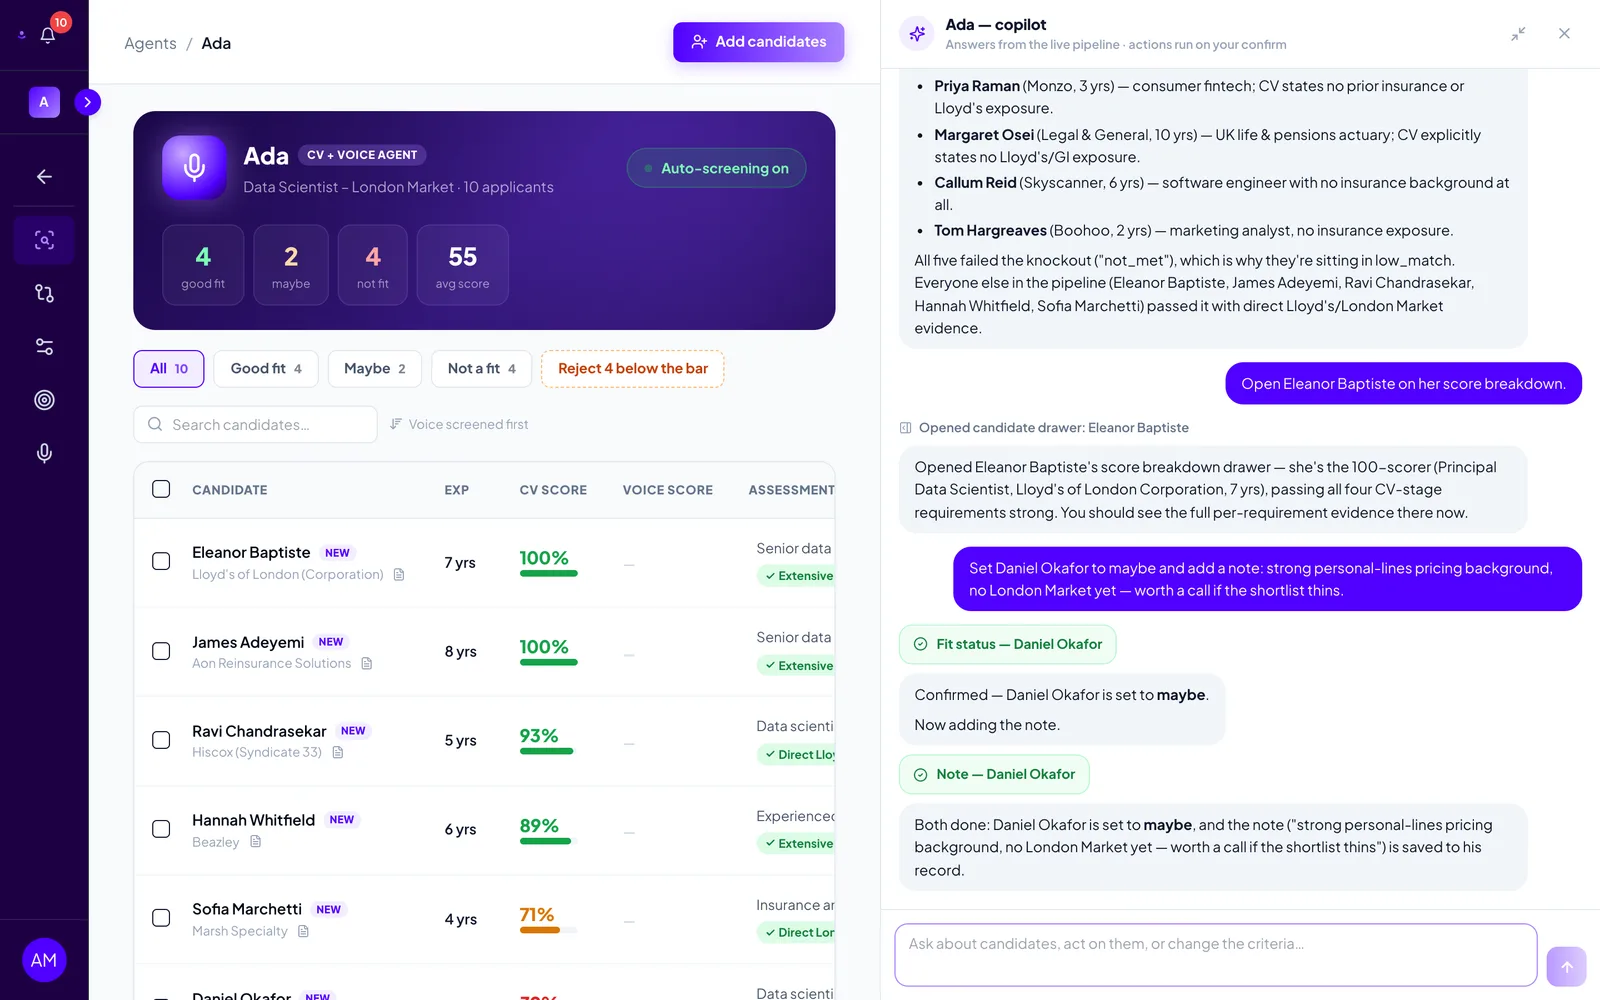Open the pipeline workflow icon in sidebar
Image resolution: width=1600 pixels, height=1000 pixels.
44,293
